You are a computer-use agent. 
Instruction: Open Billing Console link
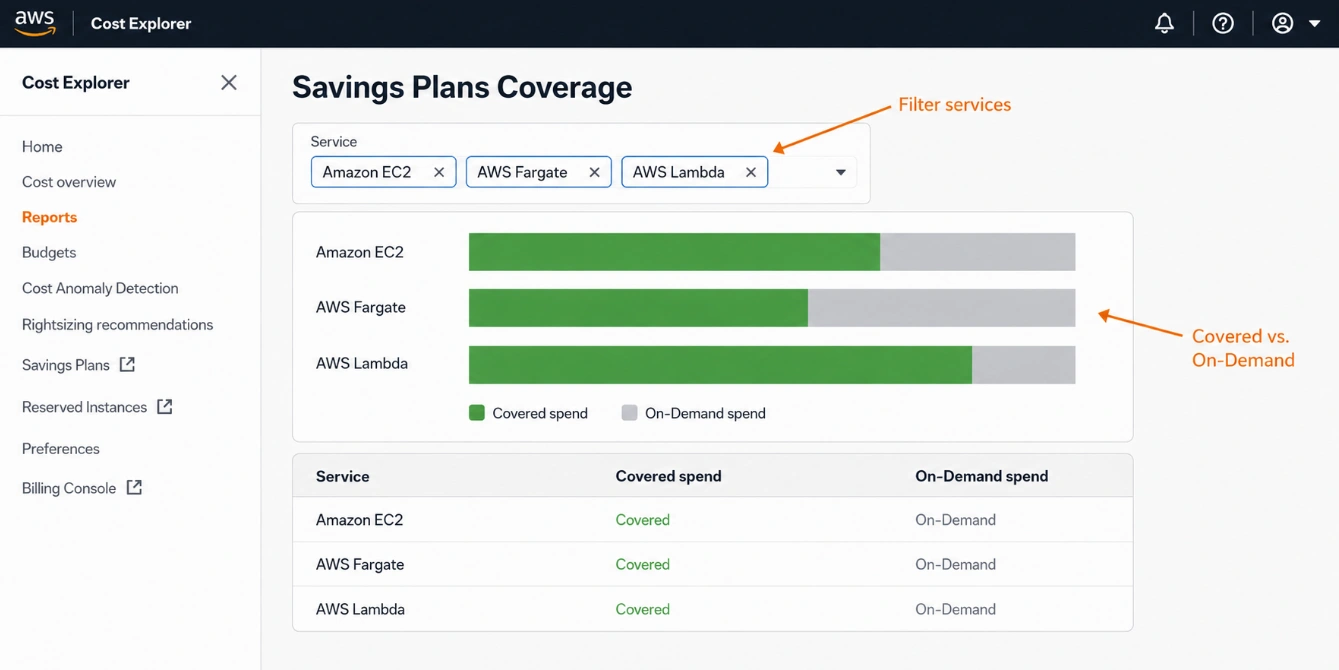[x=69, y=488]
